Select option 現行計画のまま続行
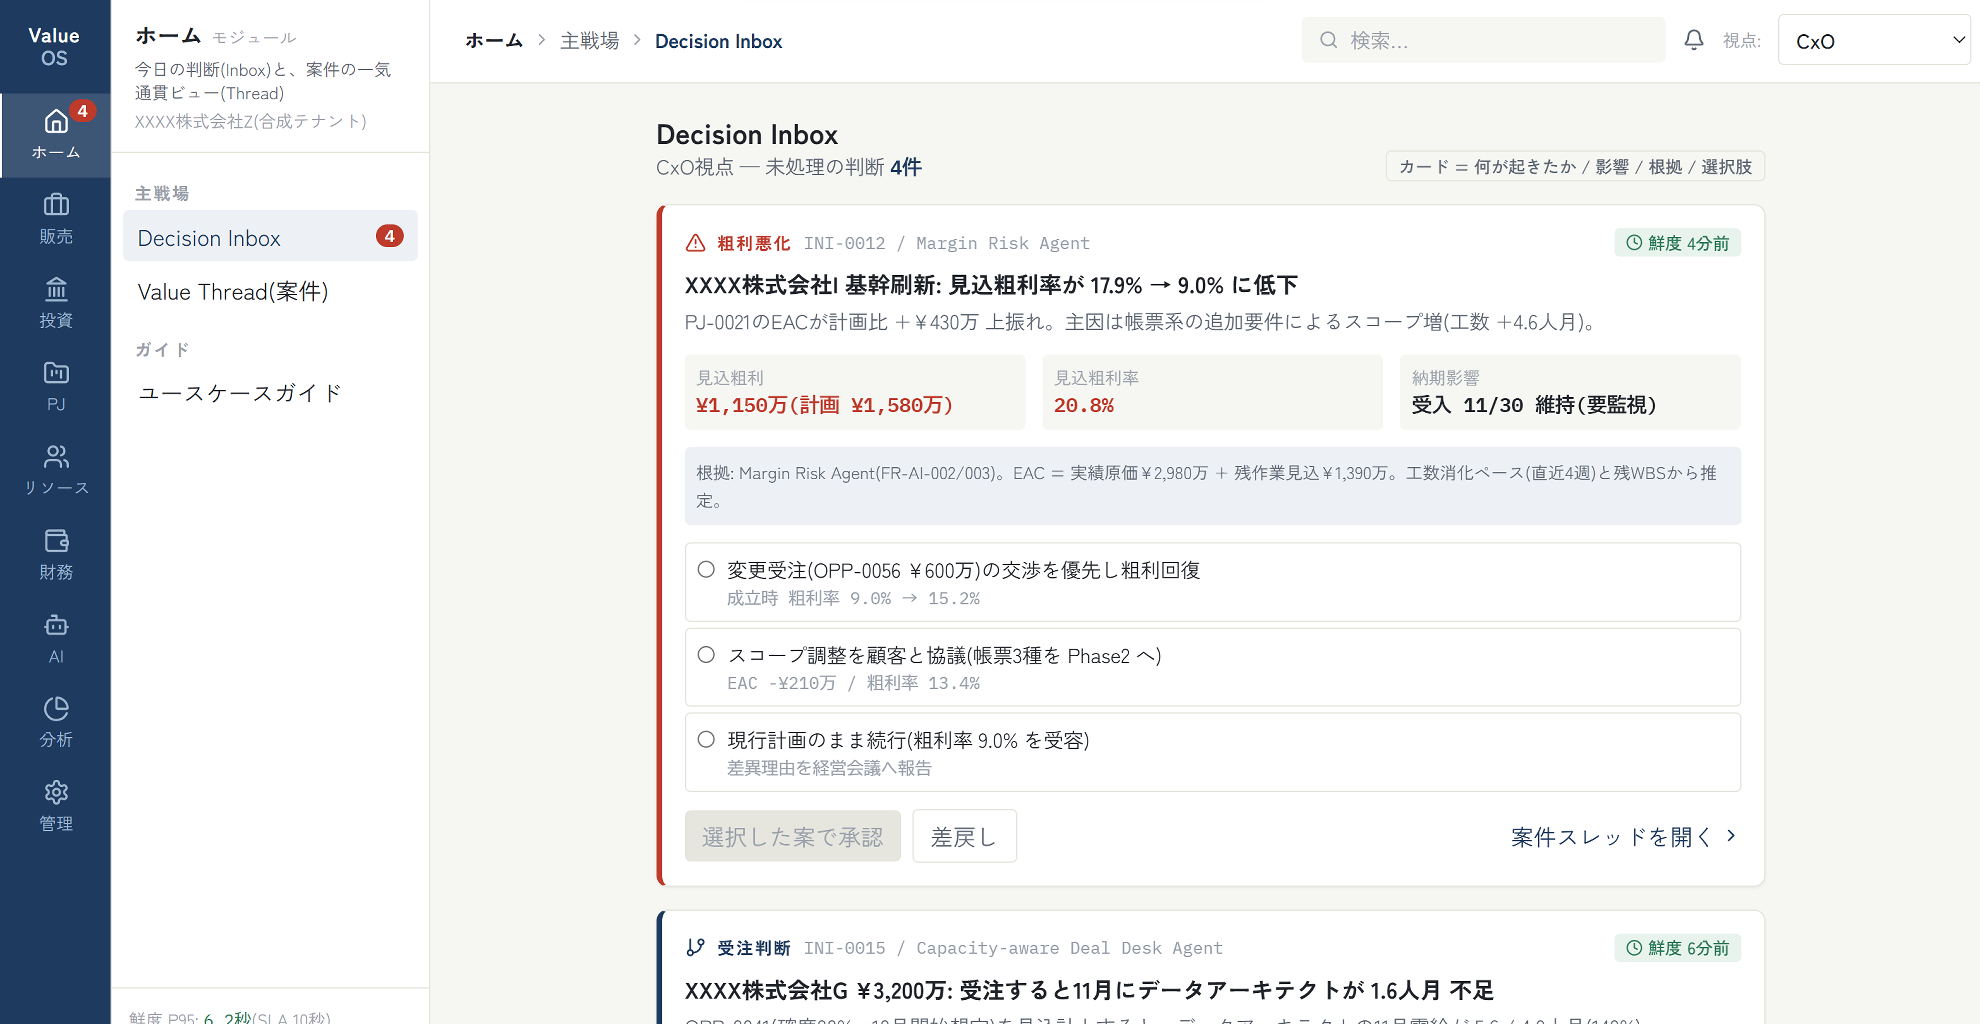Image resolution: width=1980 pixels, height=1024 pixels. pyautogui.click(x=1212, y=752)
